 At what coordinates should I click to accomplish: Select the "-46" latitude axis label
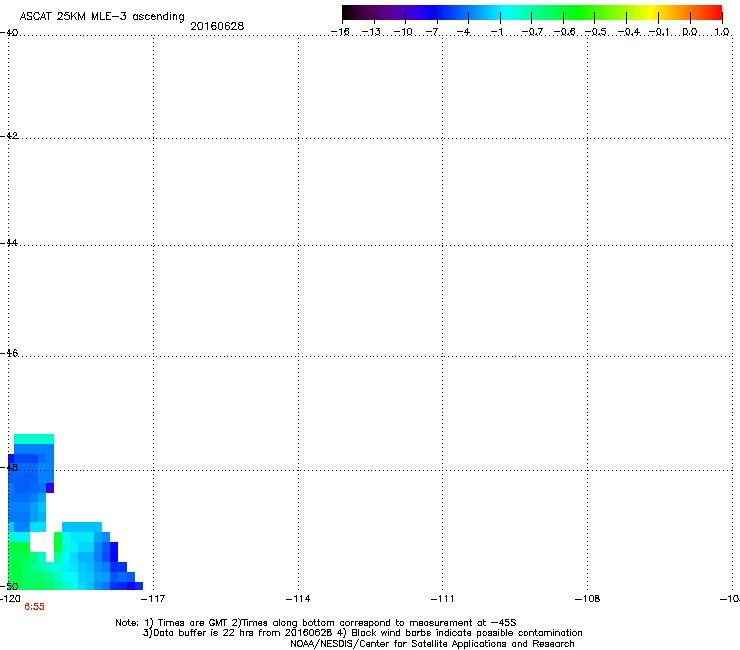(x=9, y=353)
